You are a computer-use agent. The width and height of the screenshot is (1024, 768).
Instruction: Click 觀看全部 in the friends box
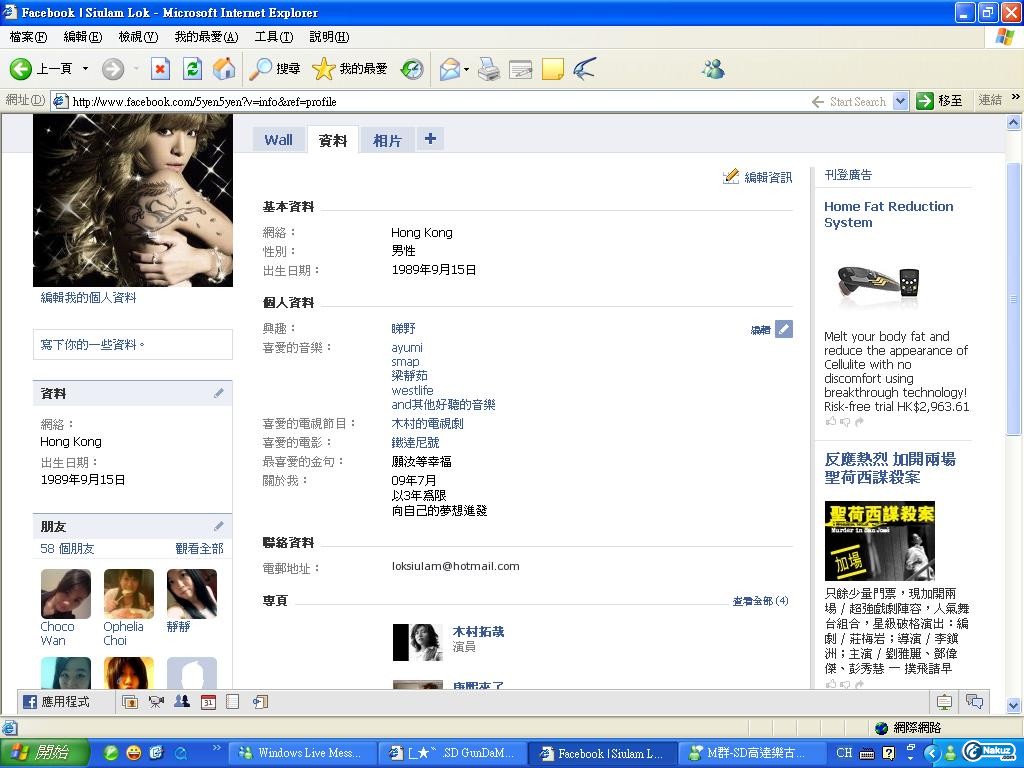[199, 549]
